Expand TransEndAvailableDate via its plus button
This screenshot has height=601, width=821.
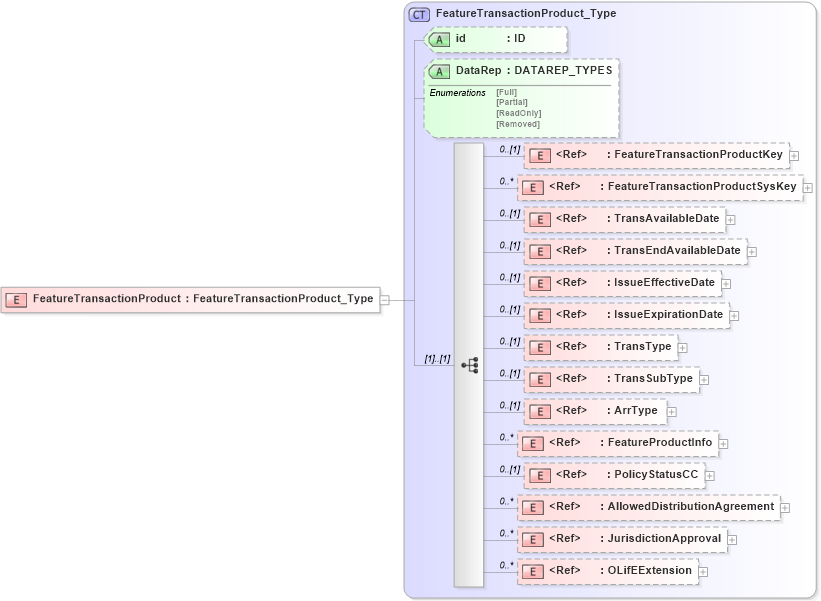(751, 251)
